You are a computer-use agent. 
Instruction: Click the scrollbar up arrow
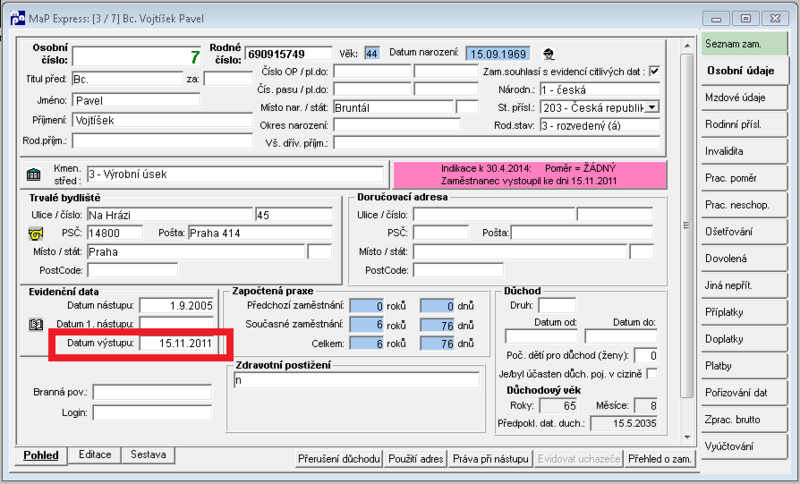click(687, 46)
